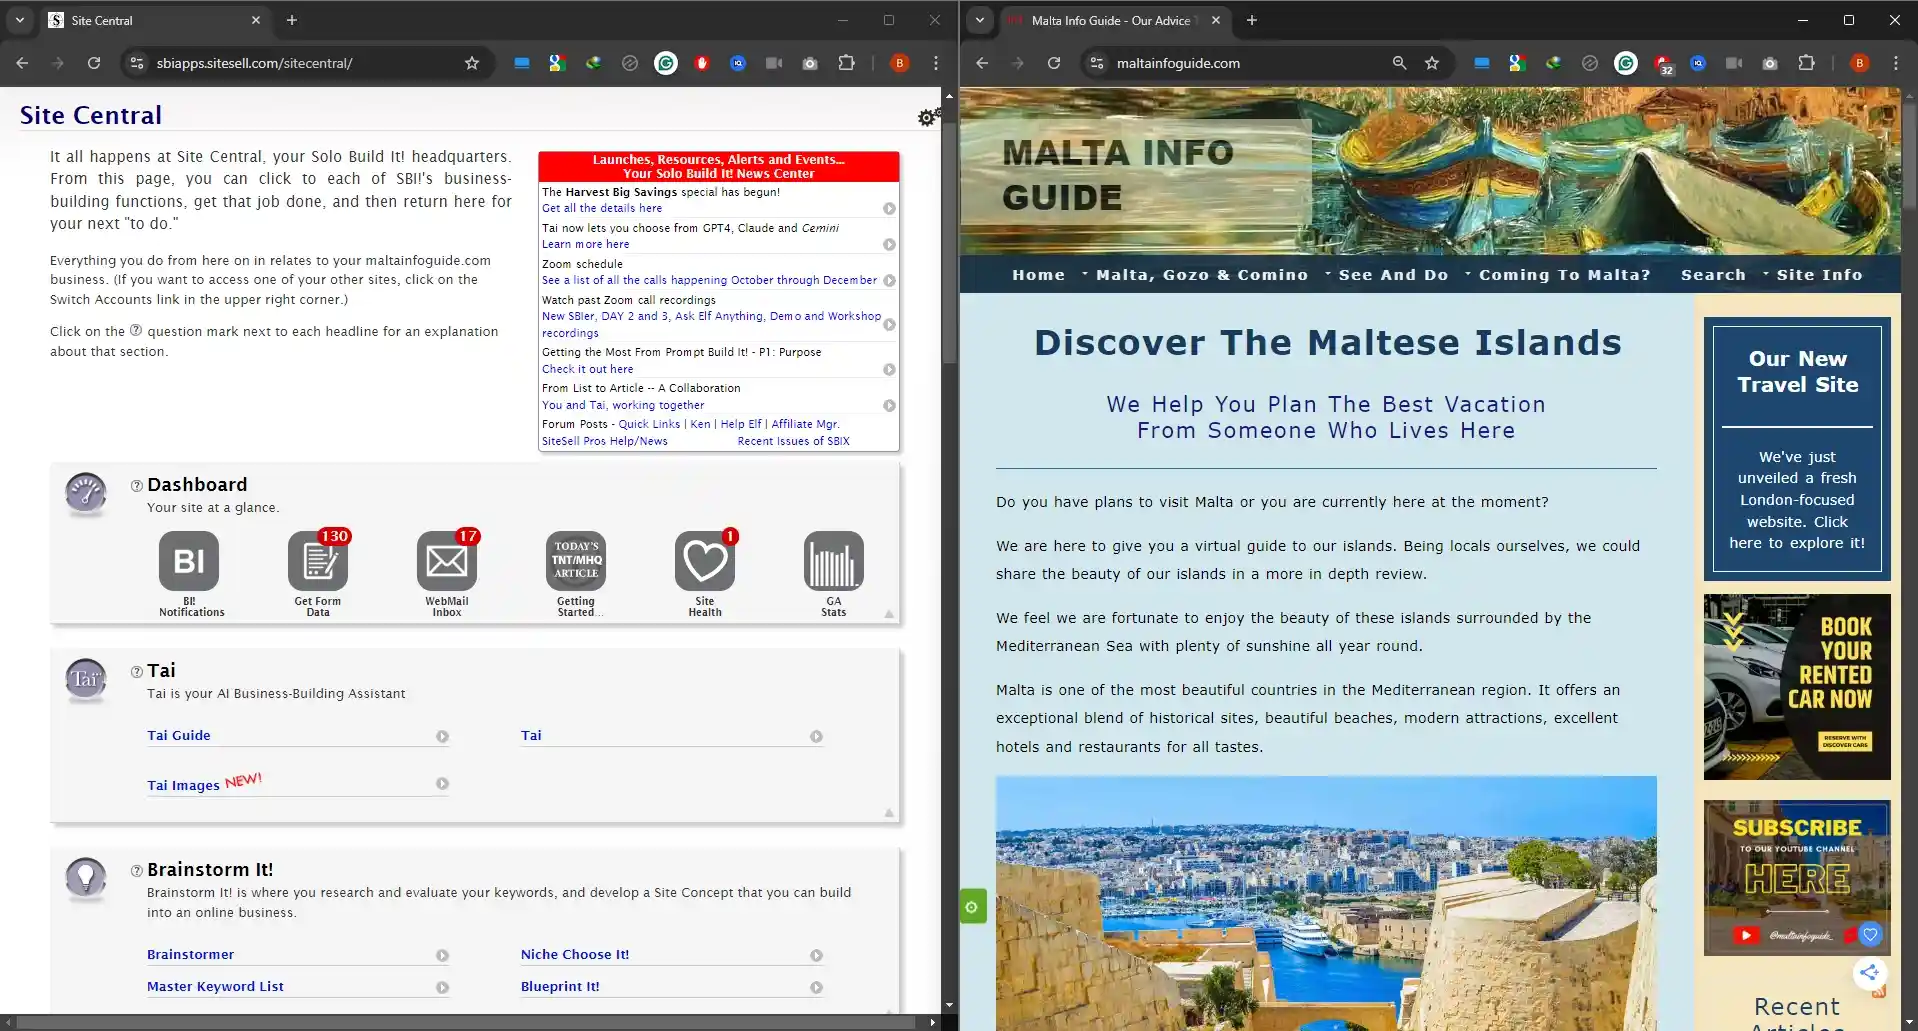This screenshot has height=1031, width=1918.
Task: Expand the Coming To Malta? dropdown
Action: [x=1563, y=274]
